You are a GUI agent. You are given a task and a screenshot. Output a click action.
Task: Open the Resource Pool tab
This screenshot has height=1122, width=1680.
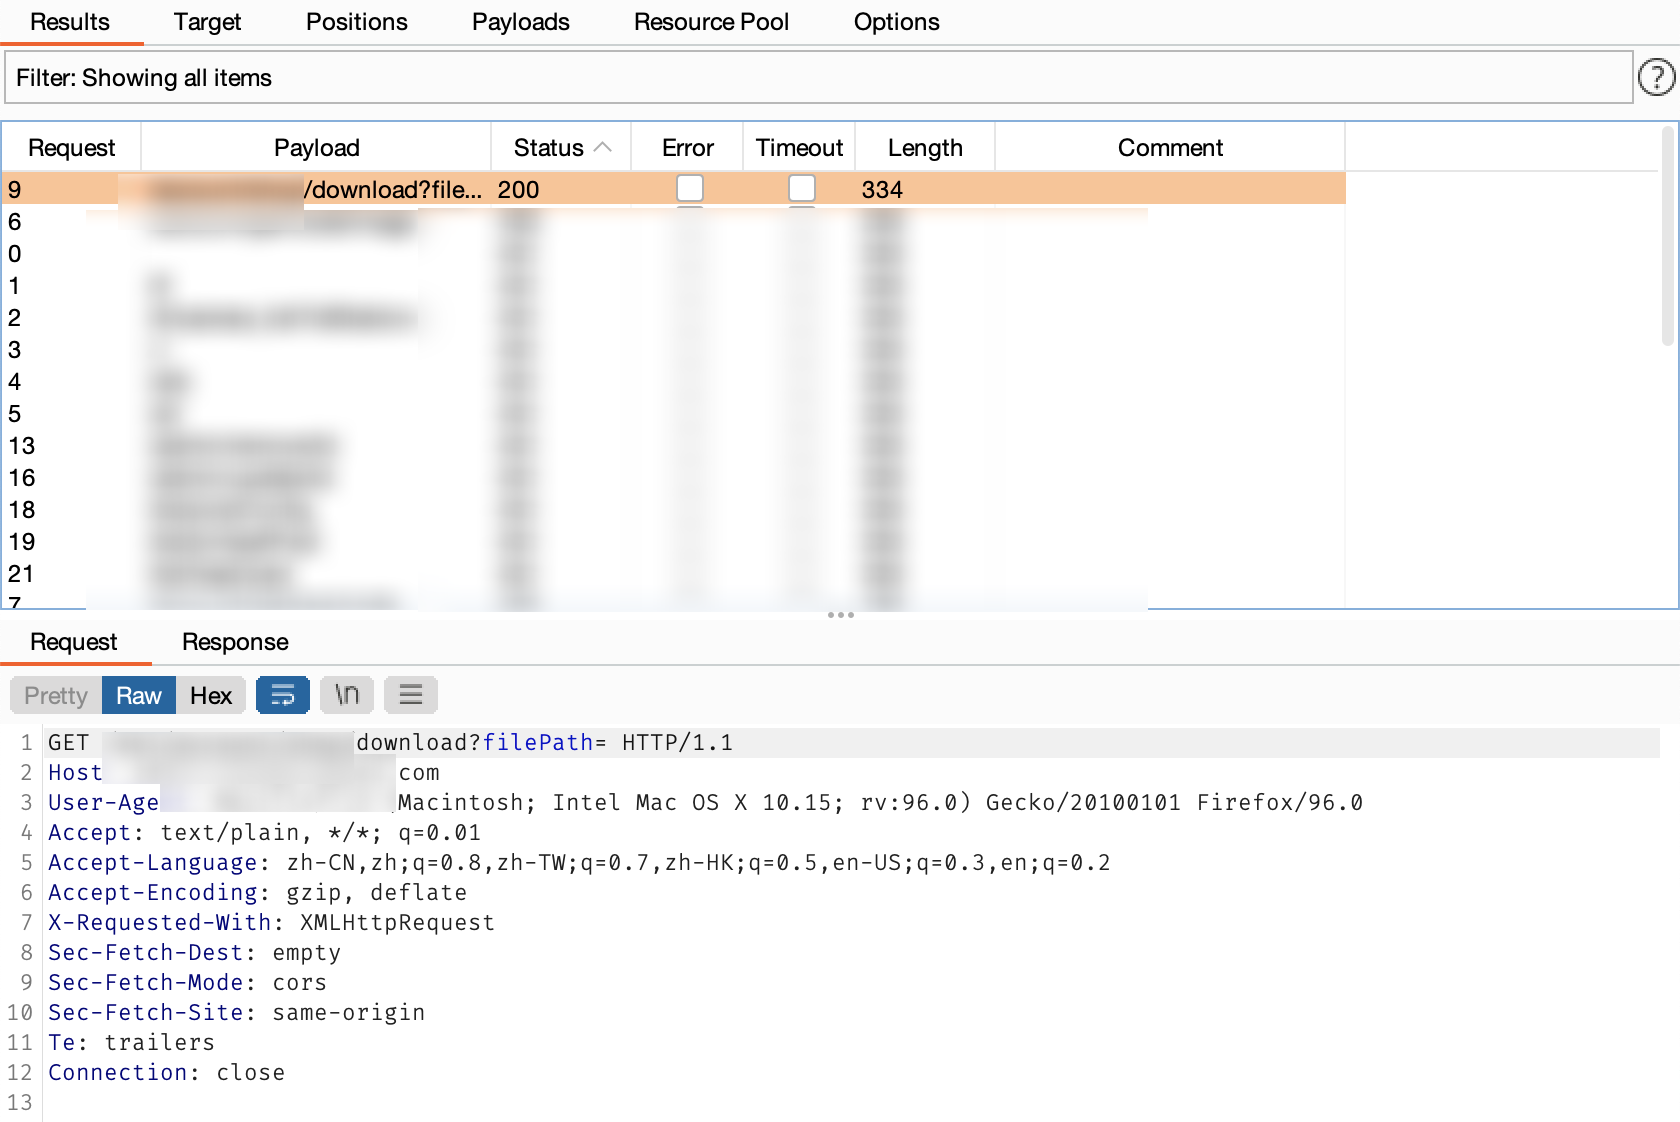click(x=711, y=22)
